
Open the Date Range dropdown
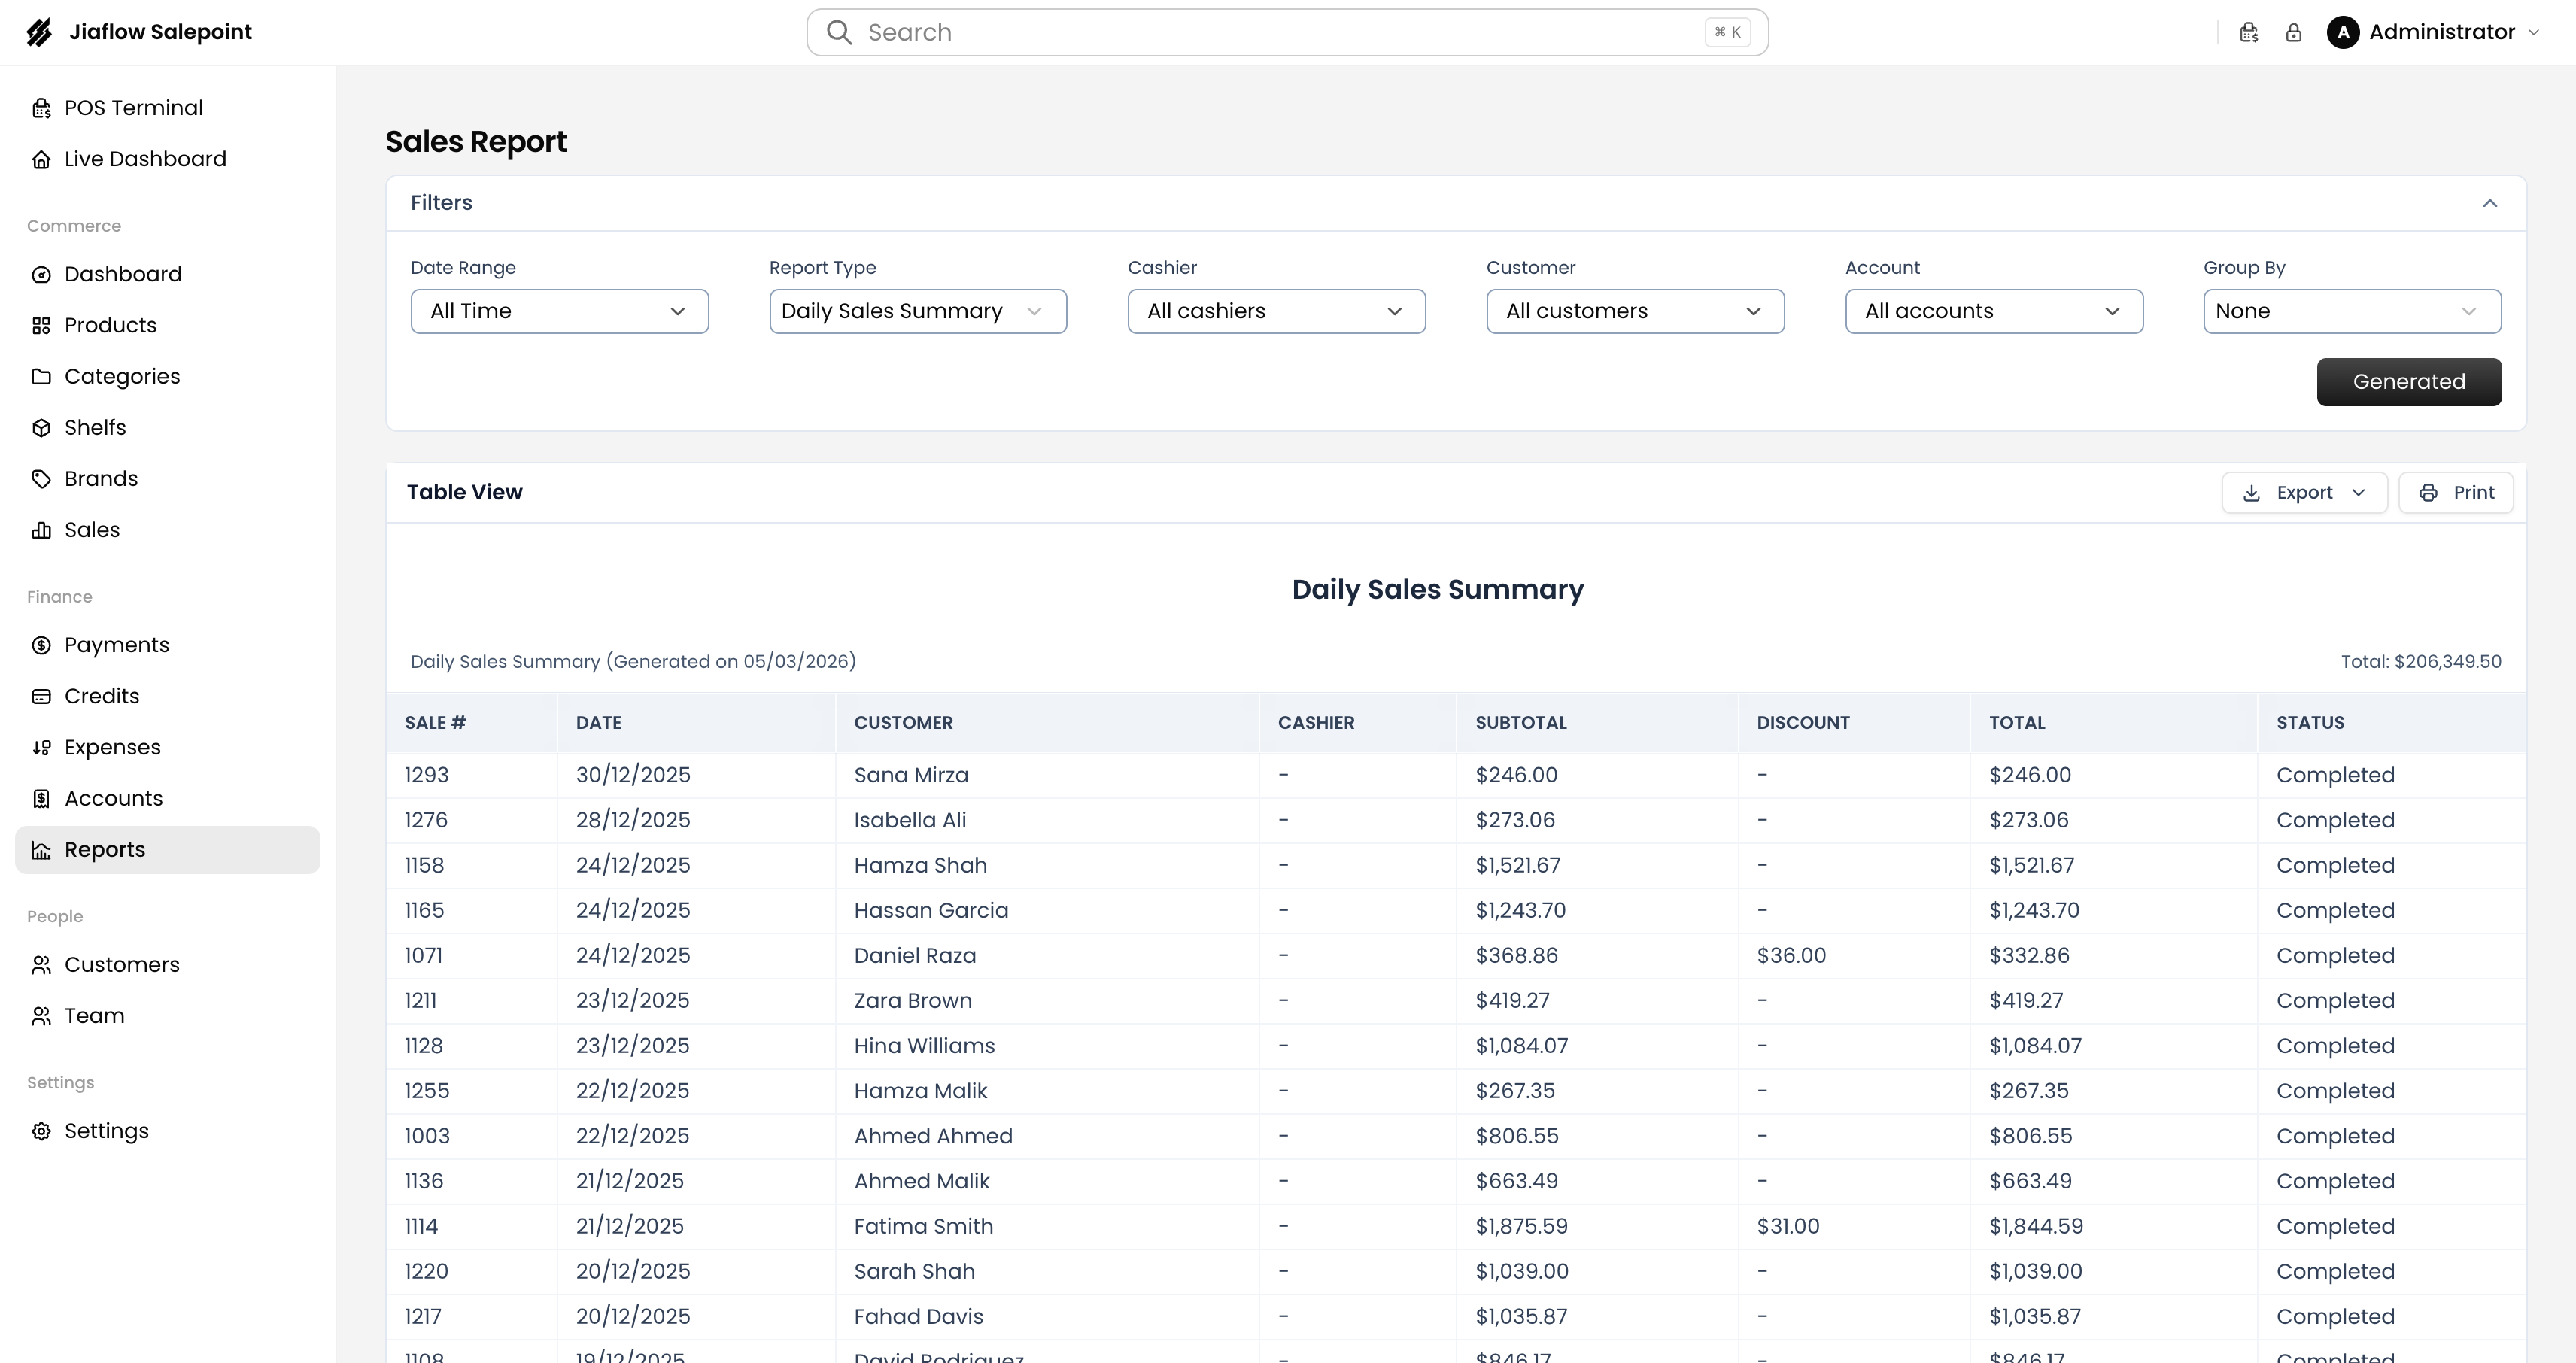pos(559,311)
